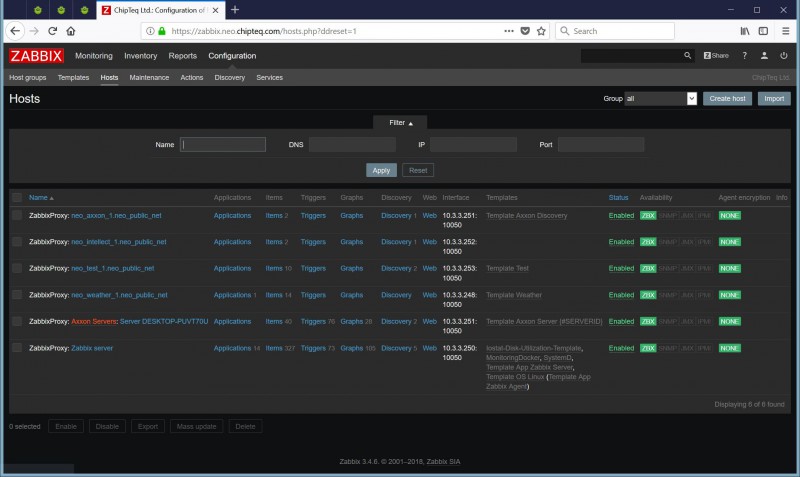The image size is (800, 477).
Task: Open the Group dropdown showing all
Action: (661, 98)
